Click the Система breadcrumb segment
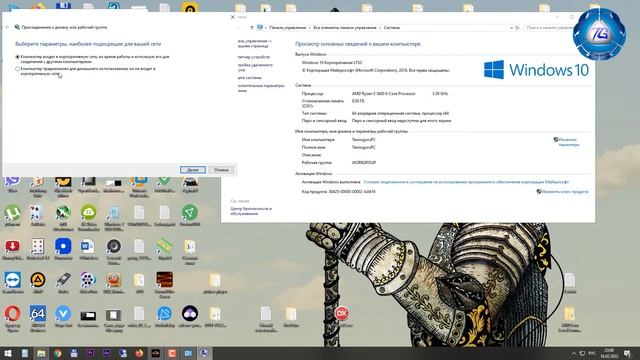Screen dimensions: 640x360 click(392, 28)
